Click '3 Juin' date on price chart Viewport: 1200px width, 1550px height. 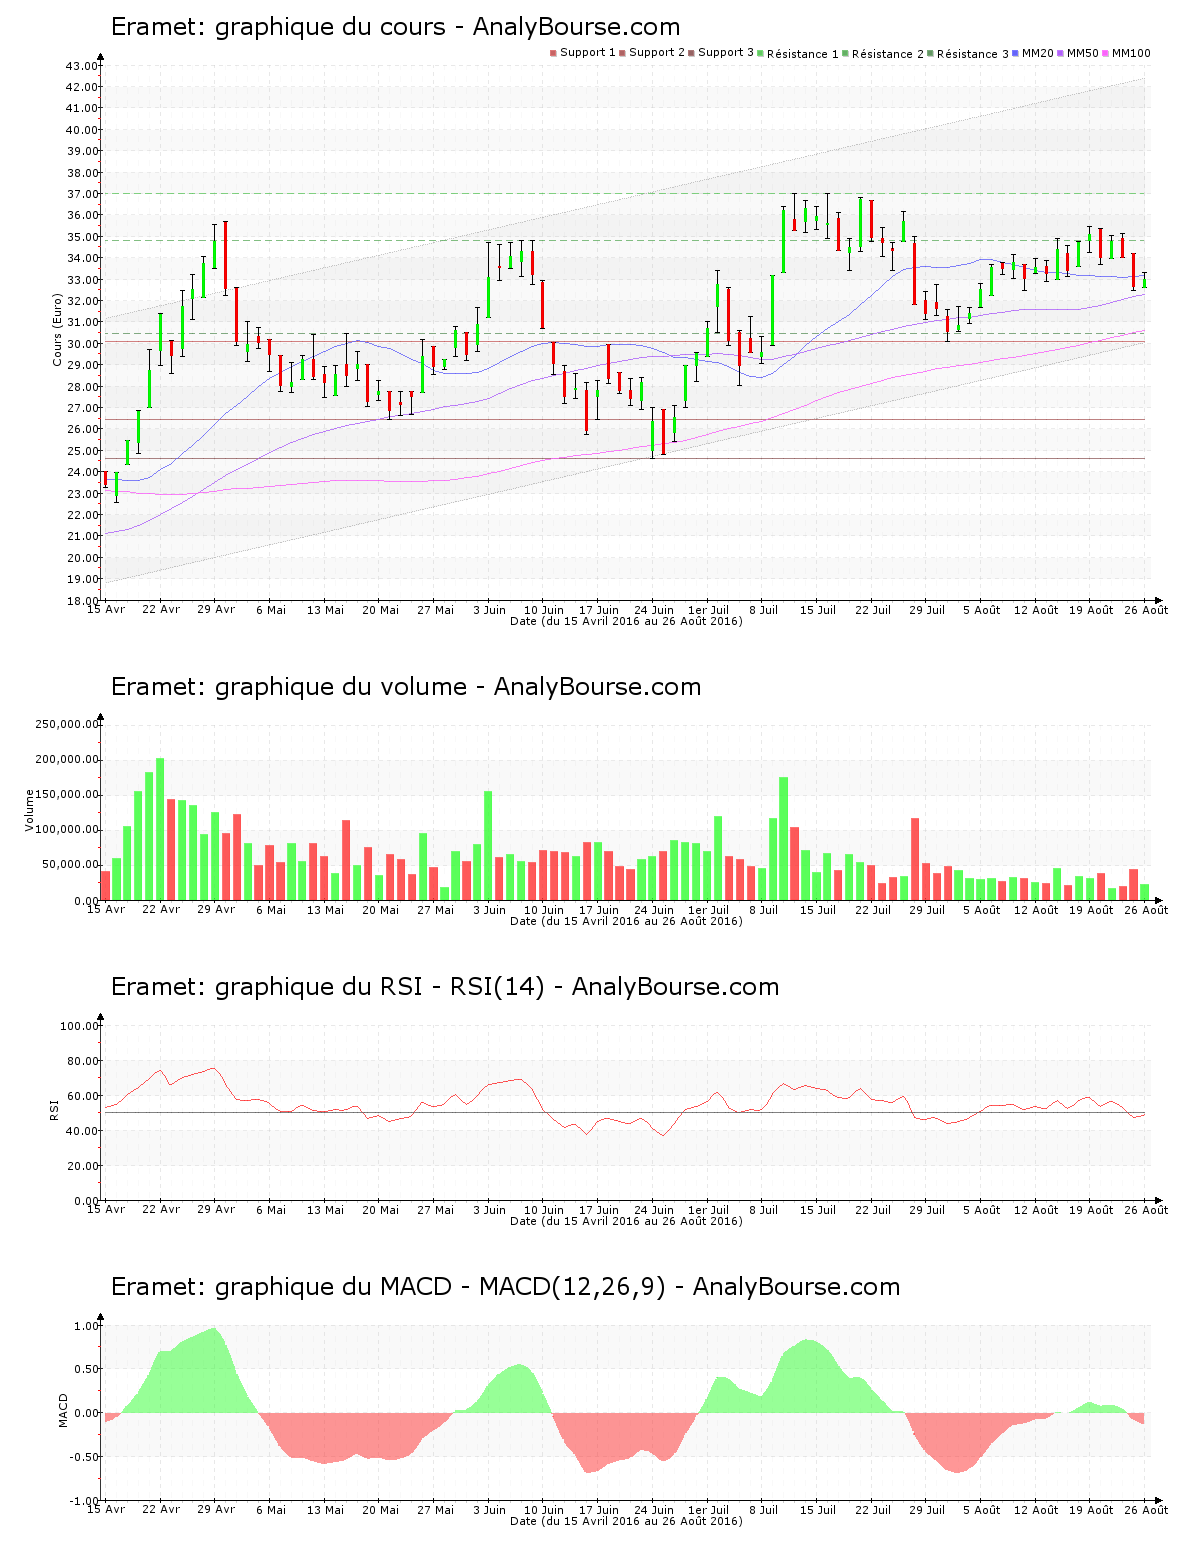(x=490, y=609)
